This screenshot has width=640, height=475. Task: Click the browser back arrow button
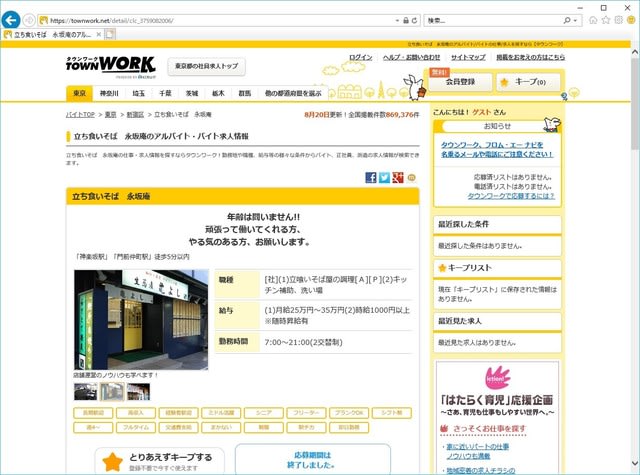coord(12,20)
